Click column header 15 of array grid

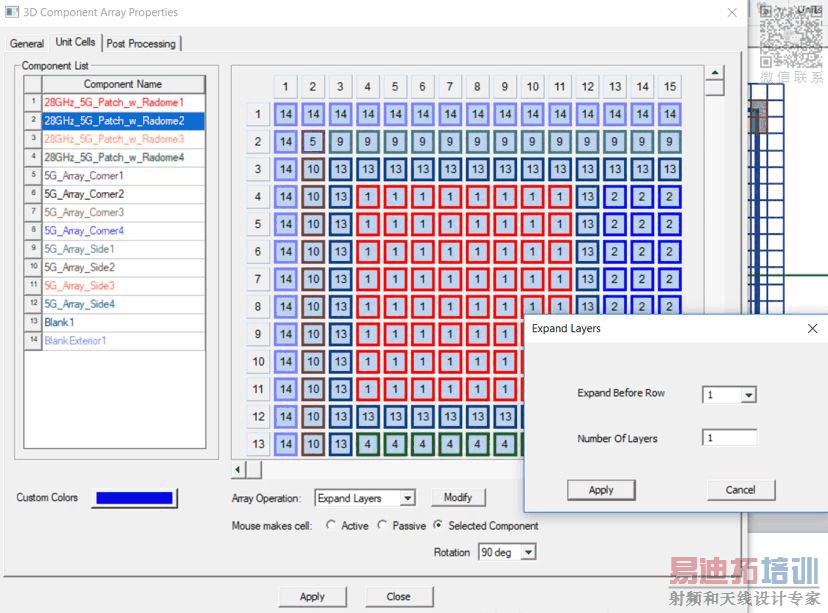(670, 87)
